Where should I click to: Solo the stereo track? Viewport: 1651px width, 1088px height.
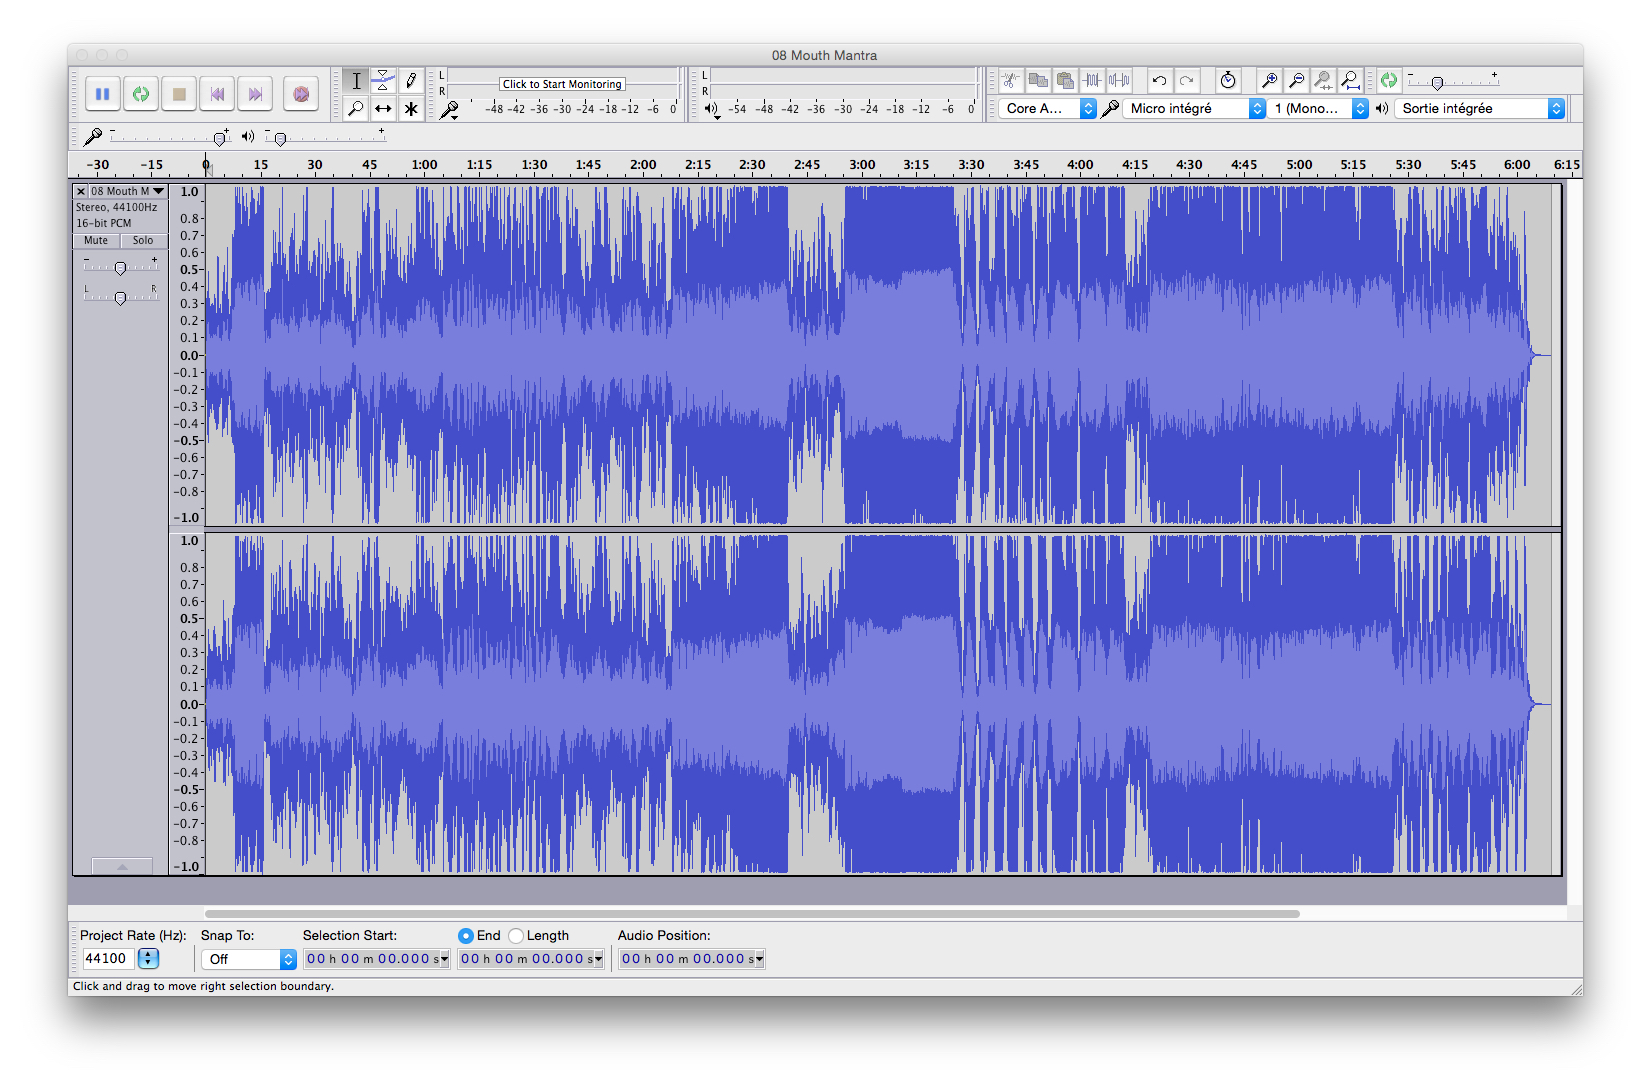(143, 240)
